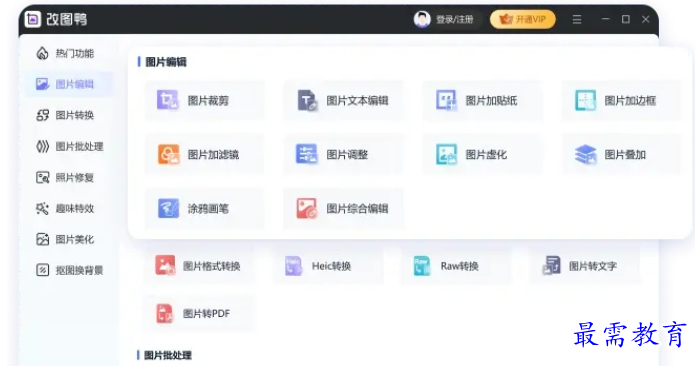Screen dimensions: 695x366
Task: Open 图片叠加 layers icon
Action: (x=586, y=154)
